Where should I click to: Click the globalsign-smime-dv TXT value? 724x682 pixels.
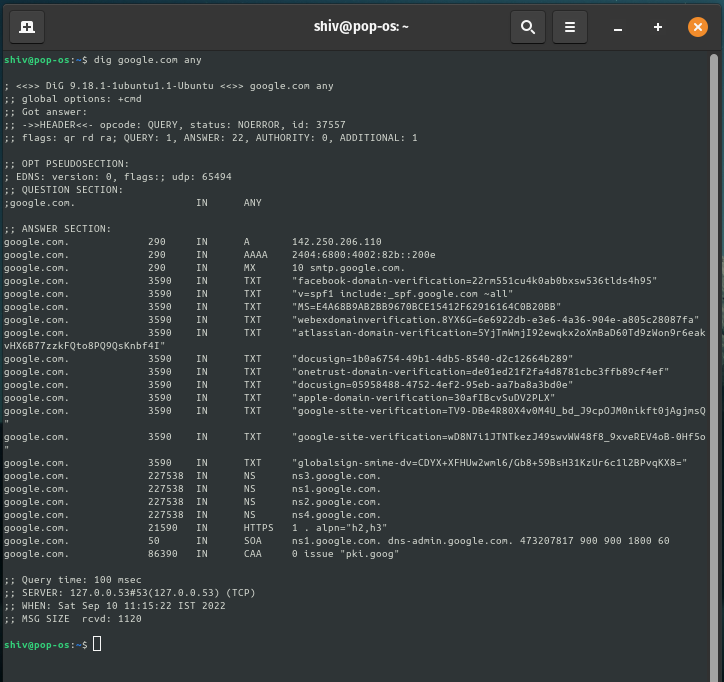(x=489, y=463)
